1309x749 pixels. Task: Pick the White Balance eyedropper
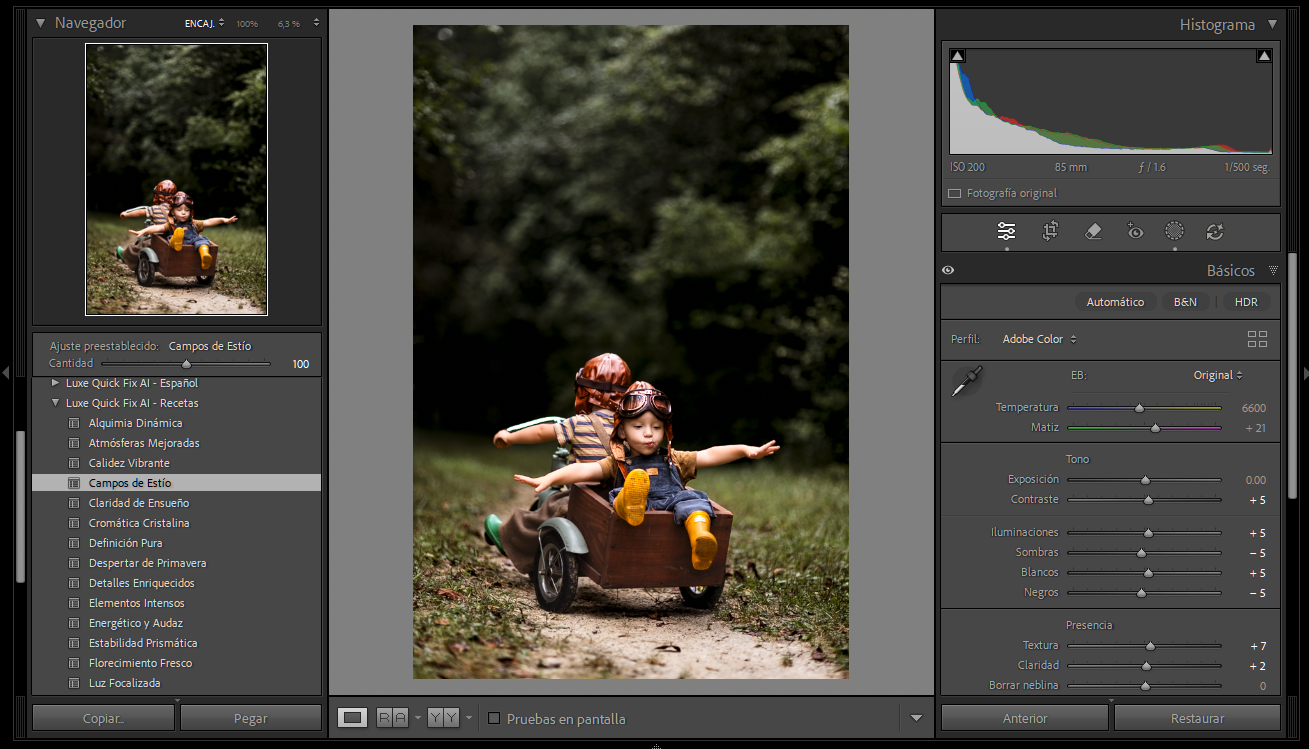coord(967,381)
